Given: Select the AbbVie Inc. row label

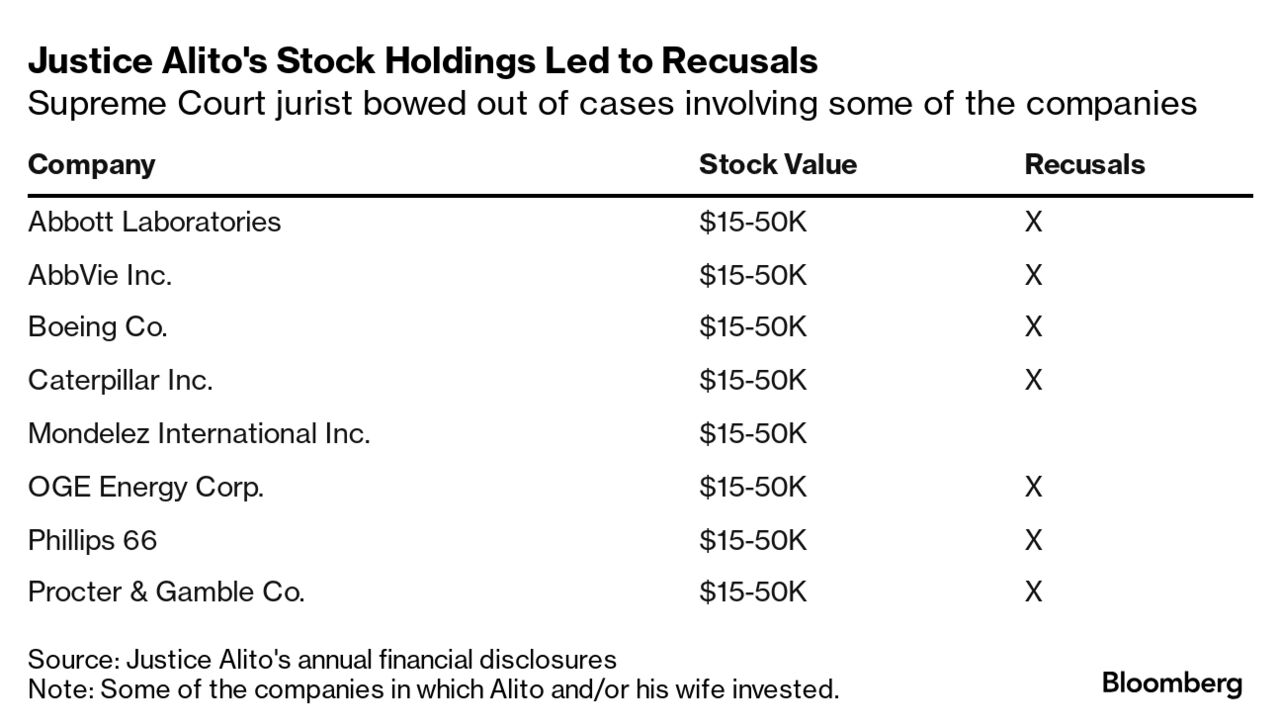Looking at the screenshot, I should click(x=100, y=275).
